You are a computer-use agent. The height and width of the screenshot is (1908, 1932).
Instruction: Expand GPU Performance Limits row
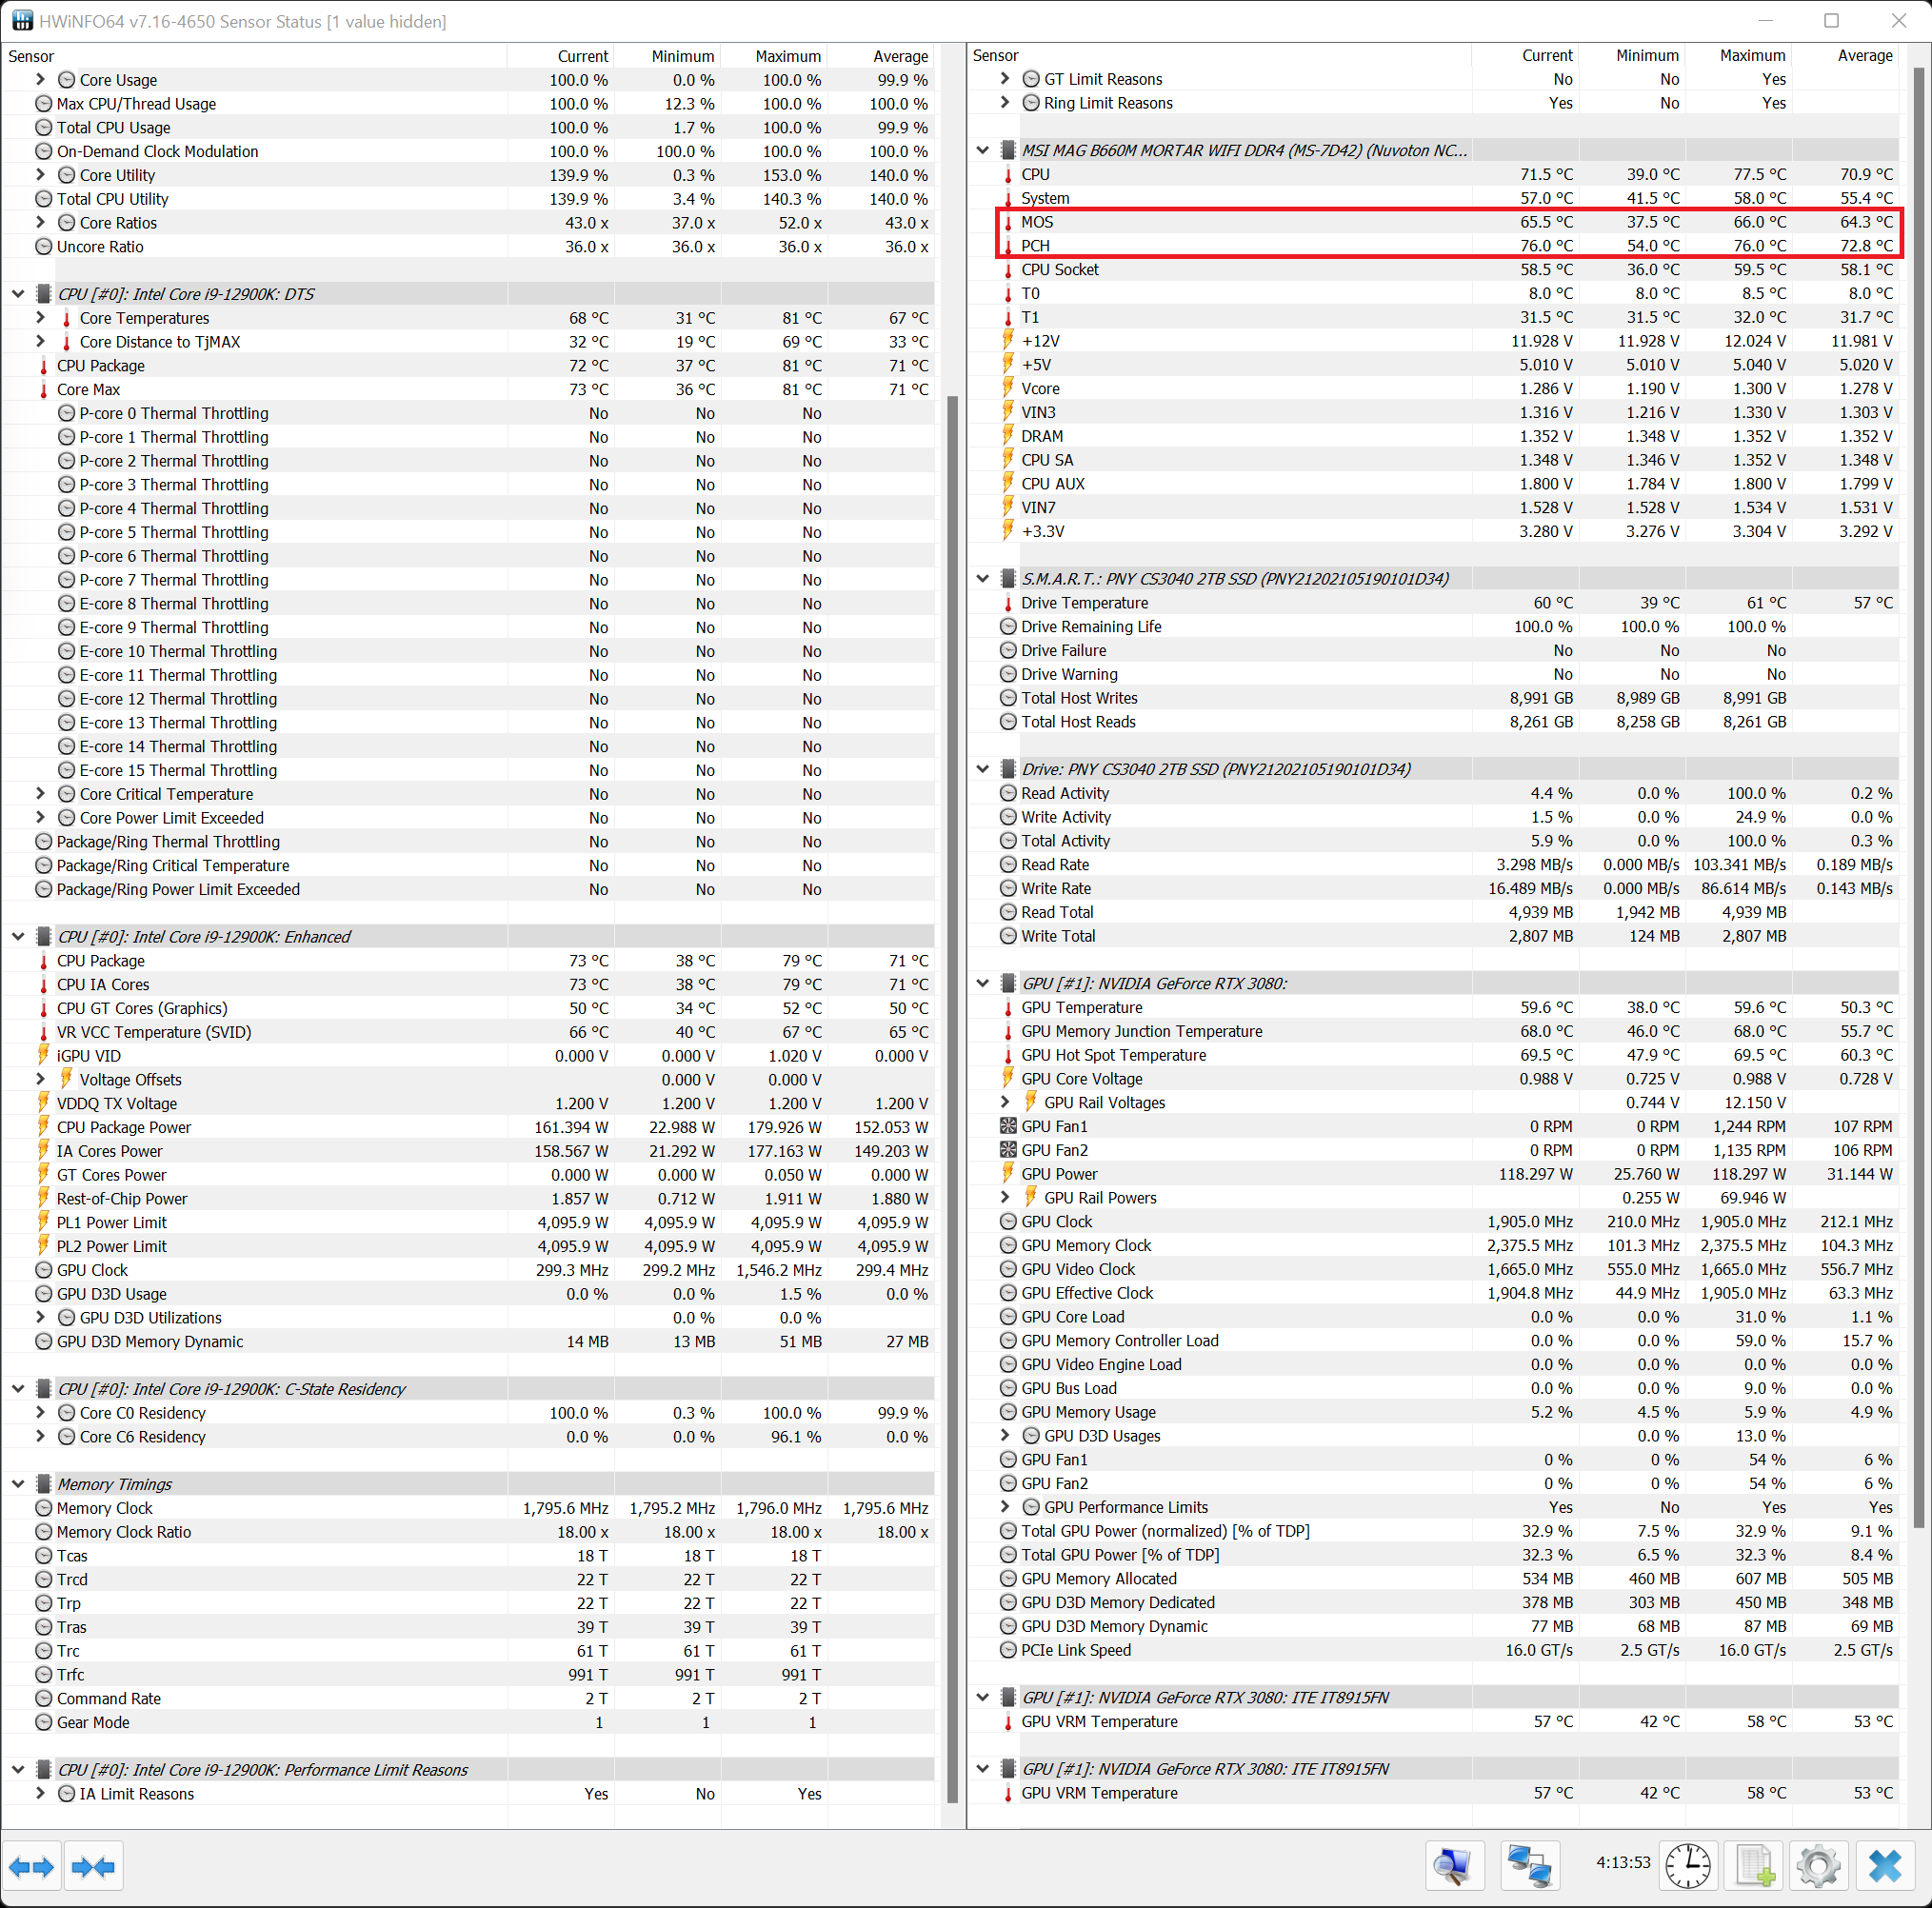point(1005,1507)
